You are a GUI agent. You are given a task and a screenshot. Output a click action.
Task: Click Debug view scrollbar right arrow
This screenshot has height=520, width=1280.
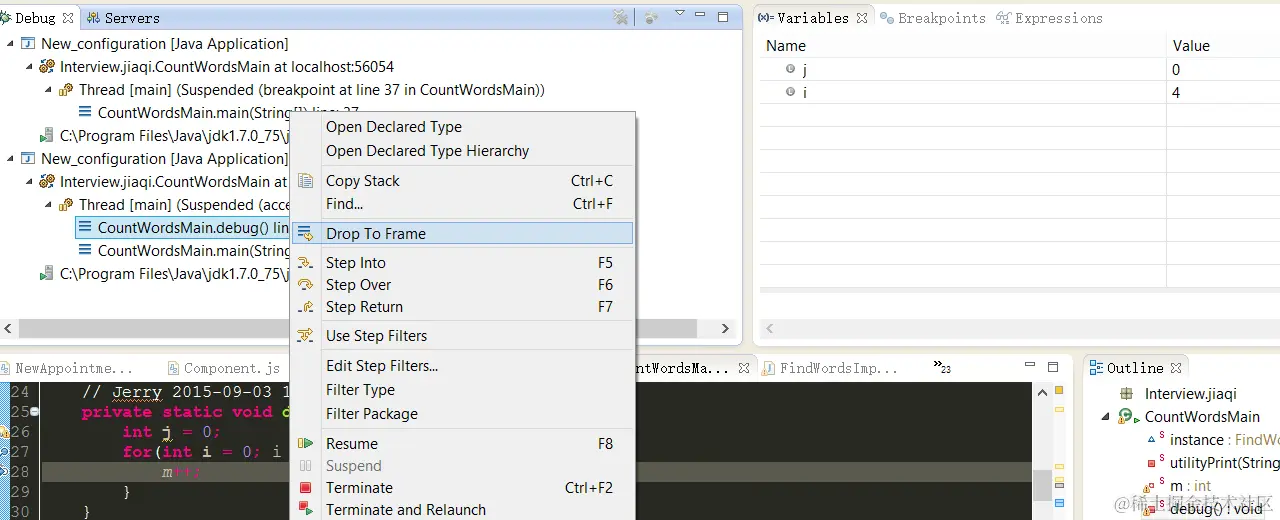(726, 328)
